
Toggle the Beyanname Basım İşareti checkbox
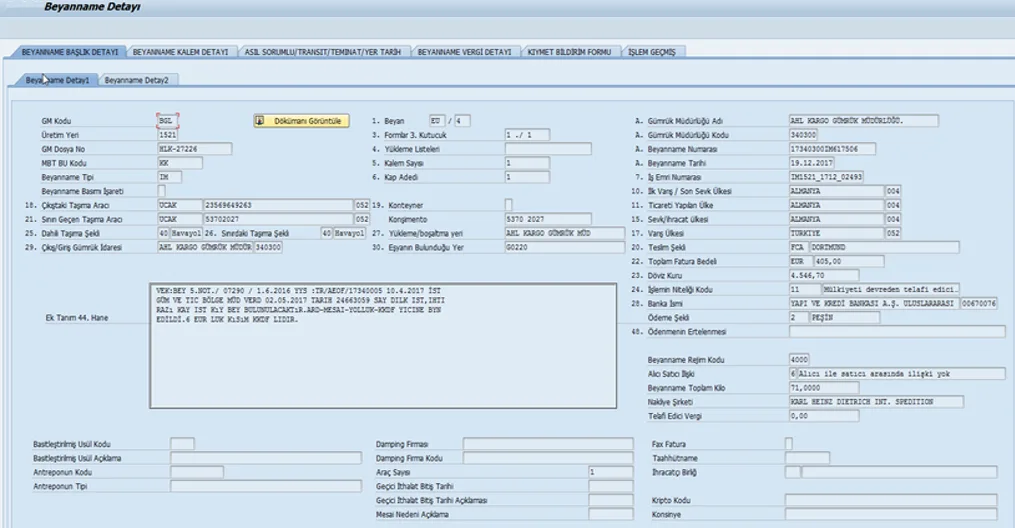(162, 191)
